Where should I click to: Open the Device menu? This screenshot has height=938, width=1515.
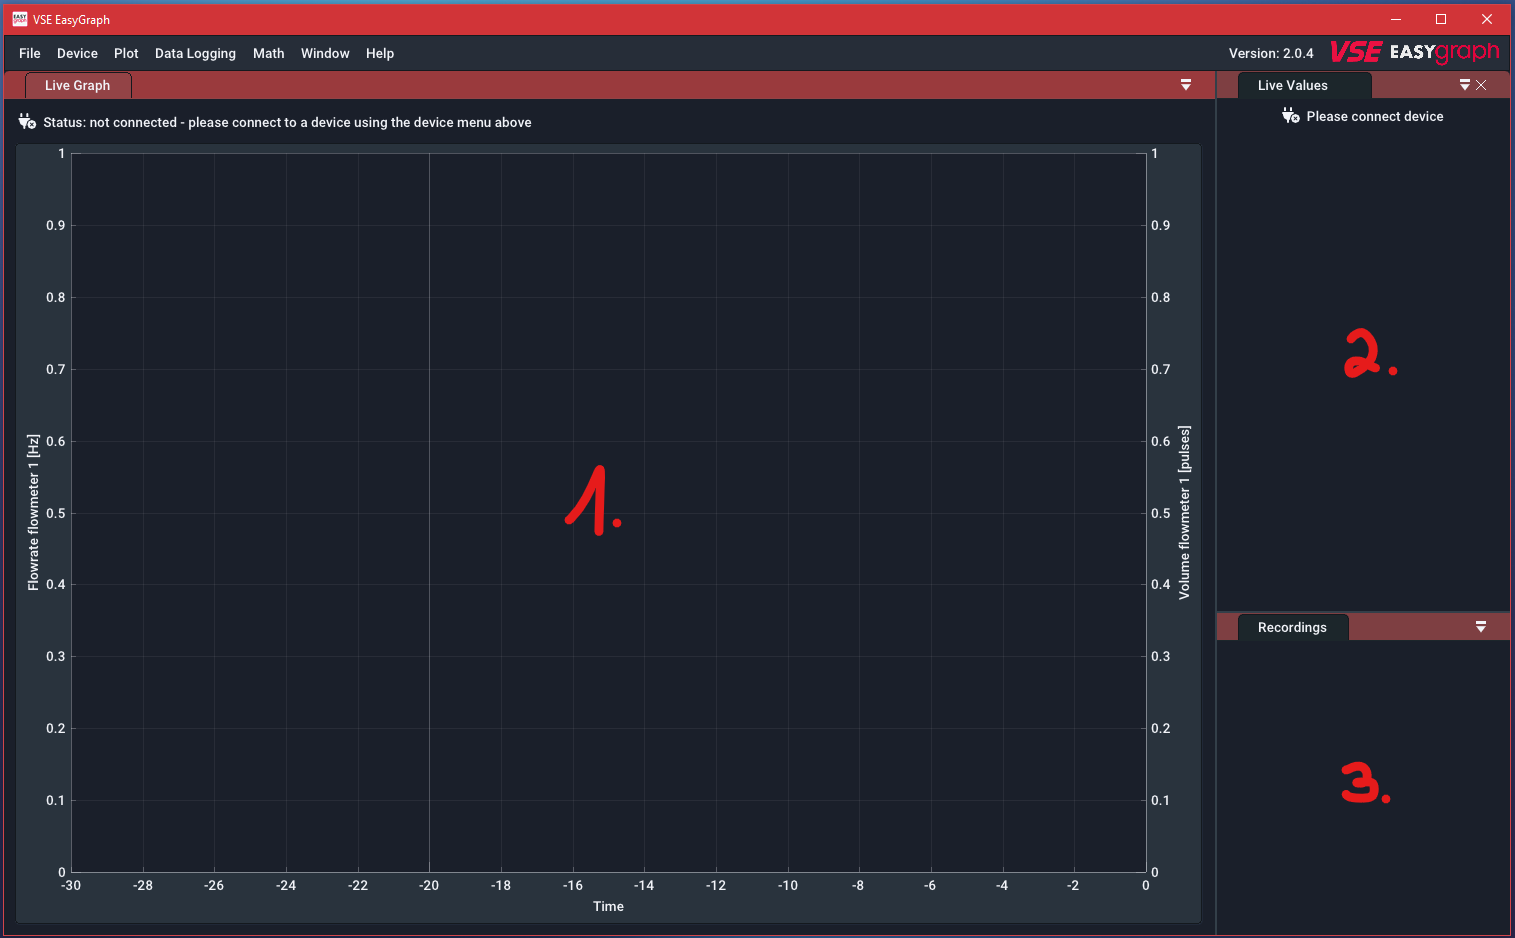click(77, 53)
